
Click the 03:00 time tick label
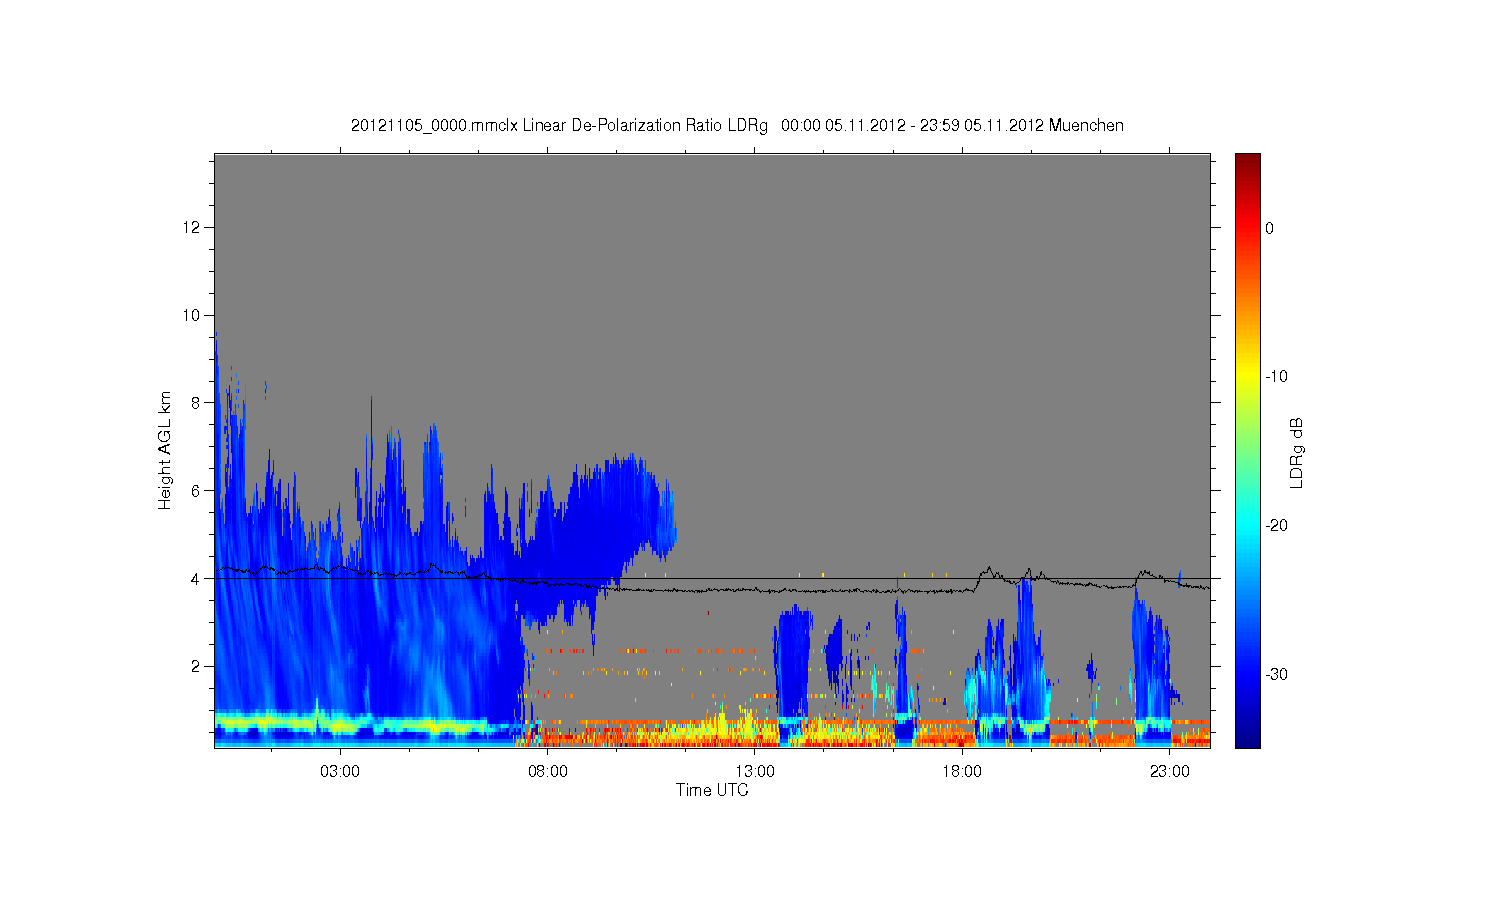point(340,772)
